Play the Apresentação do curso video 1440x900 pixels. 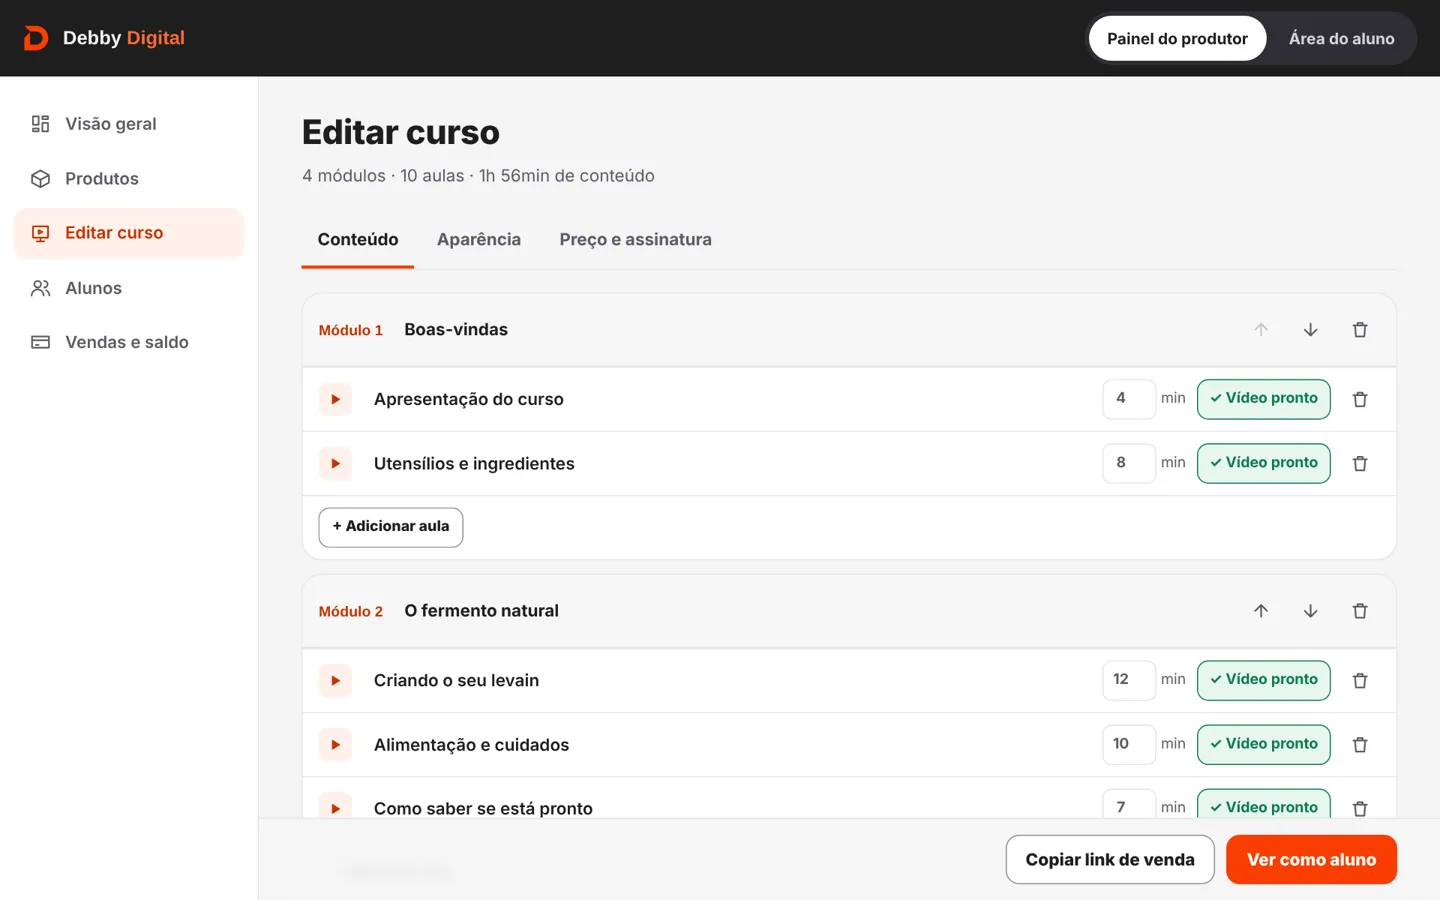coord(335,399)
